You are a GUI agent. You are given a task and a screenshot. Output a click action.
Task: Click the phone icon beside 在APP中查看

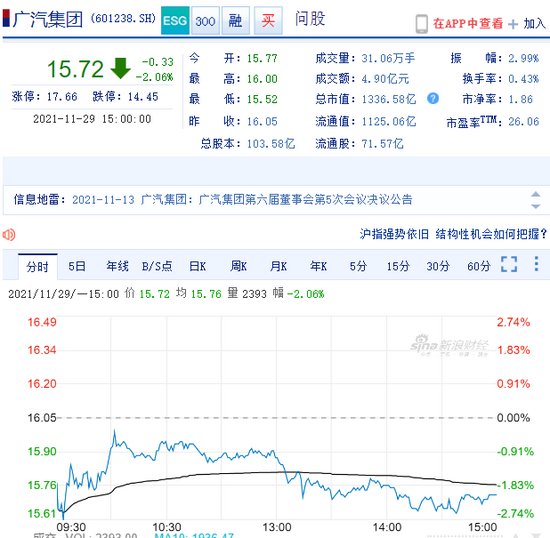pos(421,24)
